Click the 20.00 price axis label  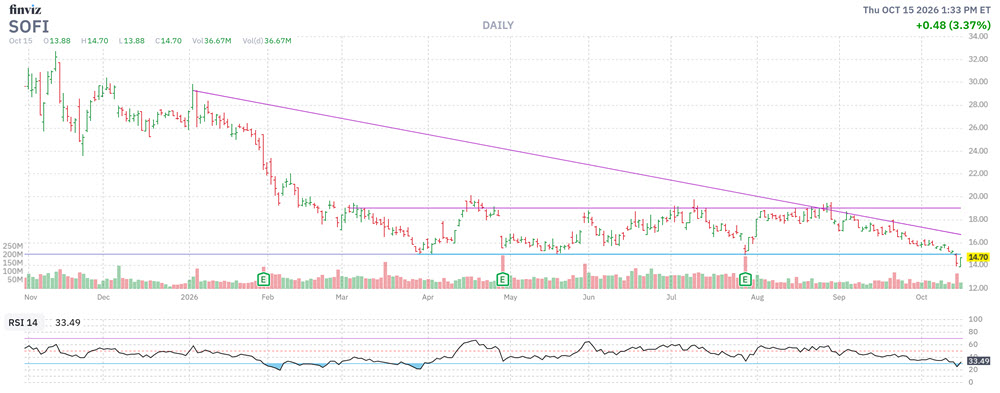pos(978,196)
